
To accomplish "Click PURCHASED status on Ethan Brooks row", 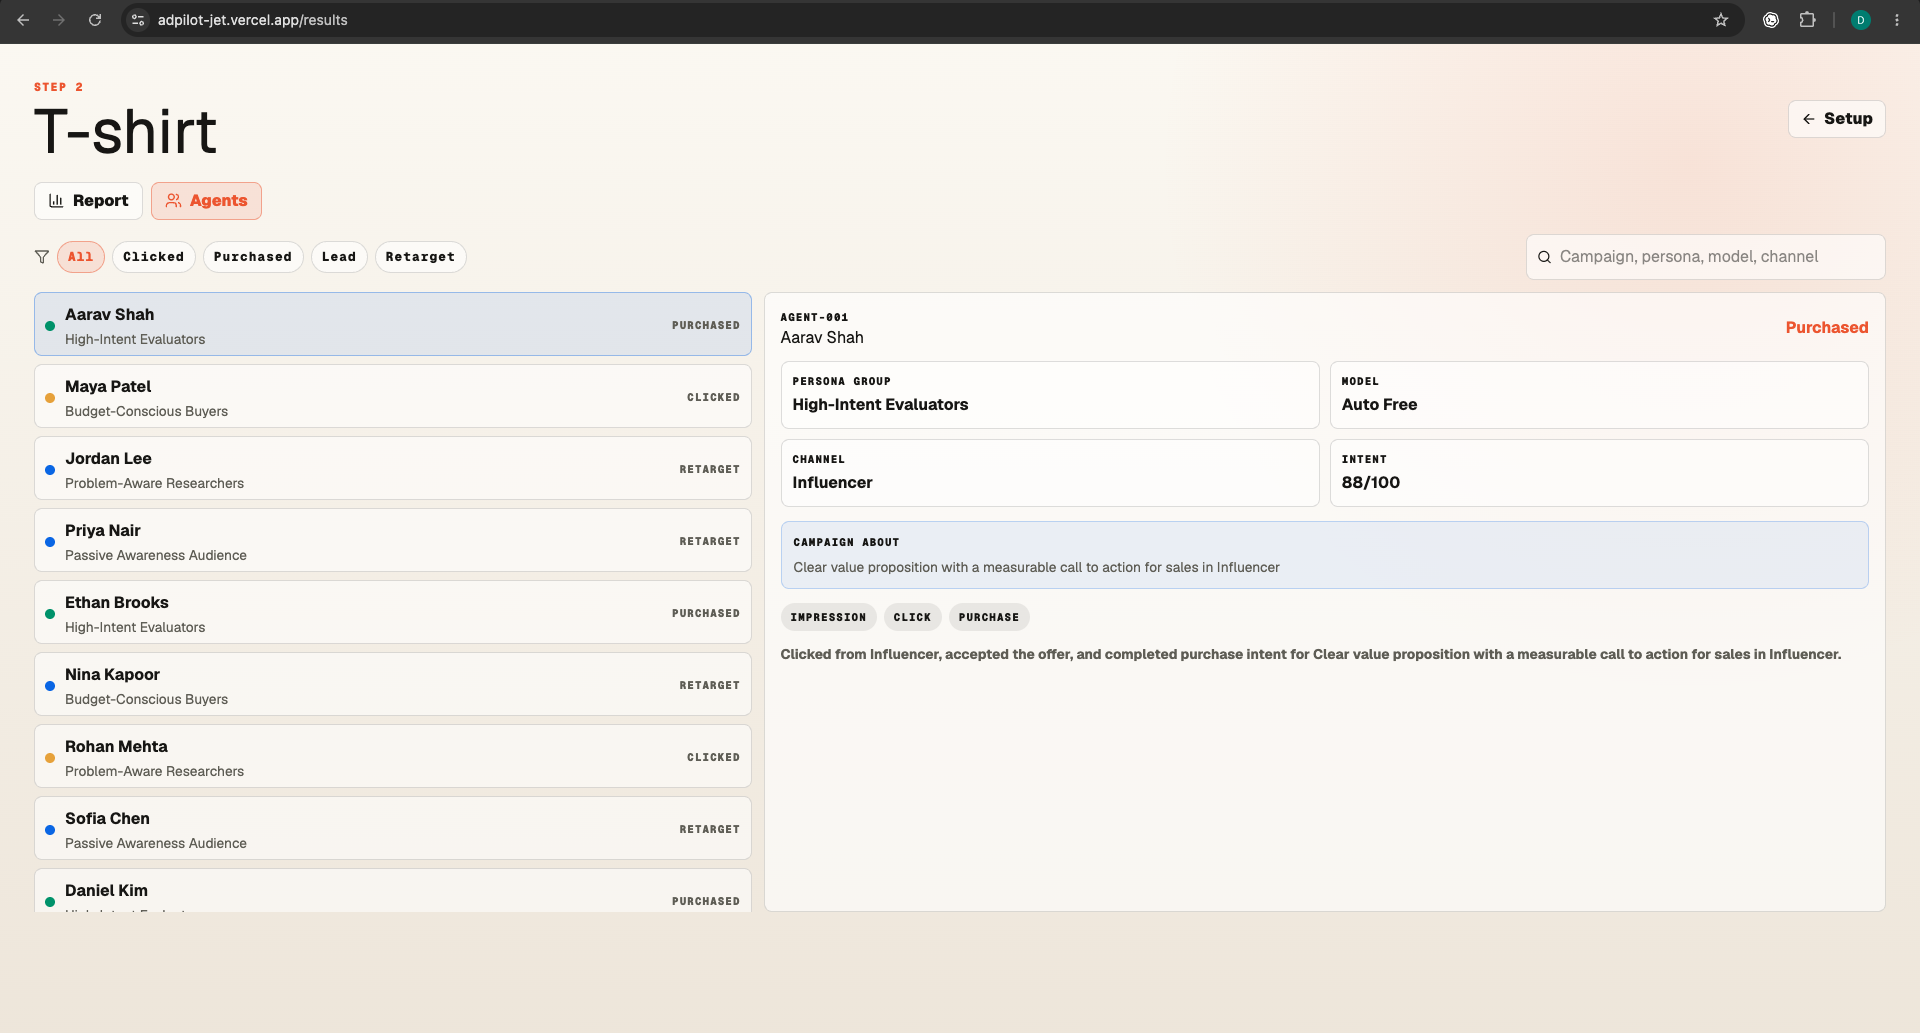I will click(x=706, y=613).
